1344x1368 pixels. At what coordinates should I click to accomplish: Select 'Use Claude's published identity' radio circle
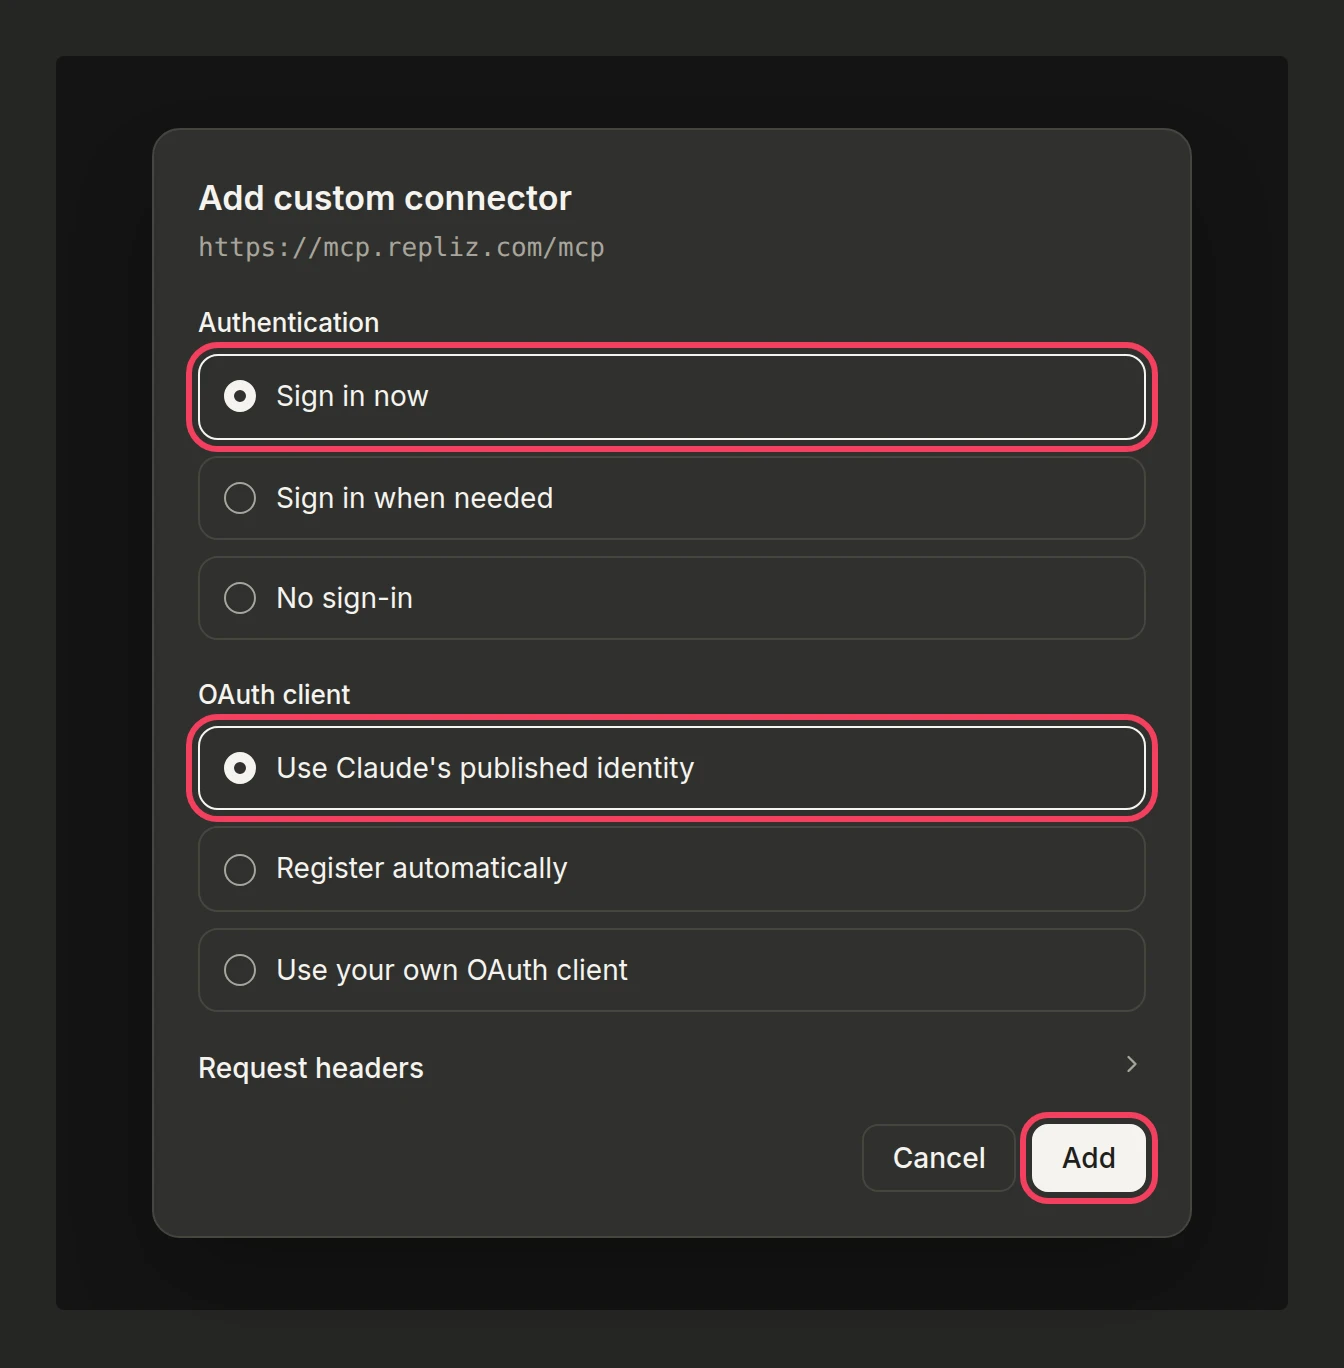pyautogui.click(x=240, y=768)
